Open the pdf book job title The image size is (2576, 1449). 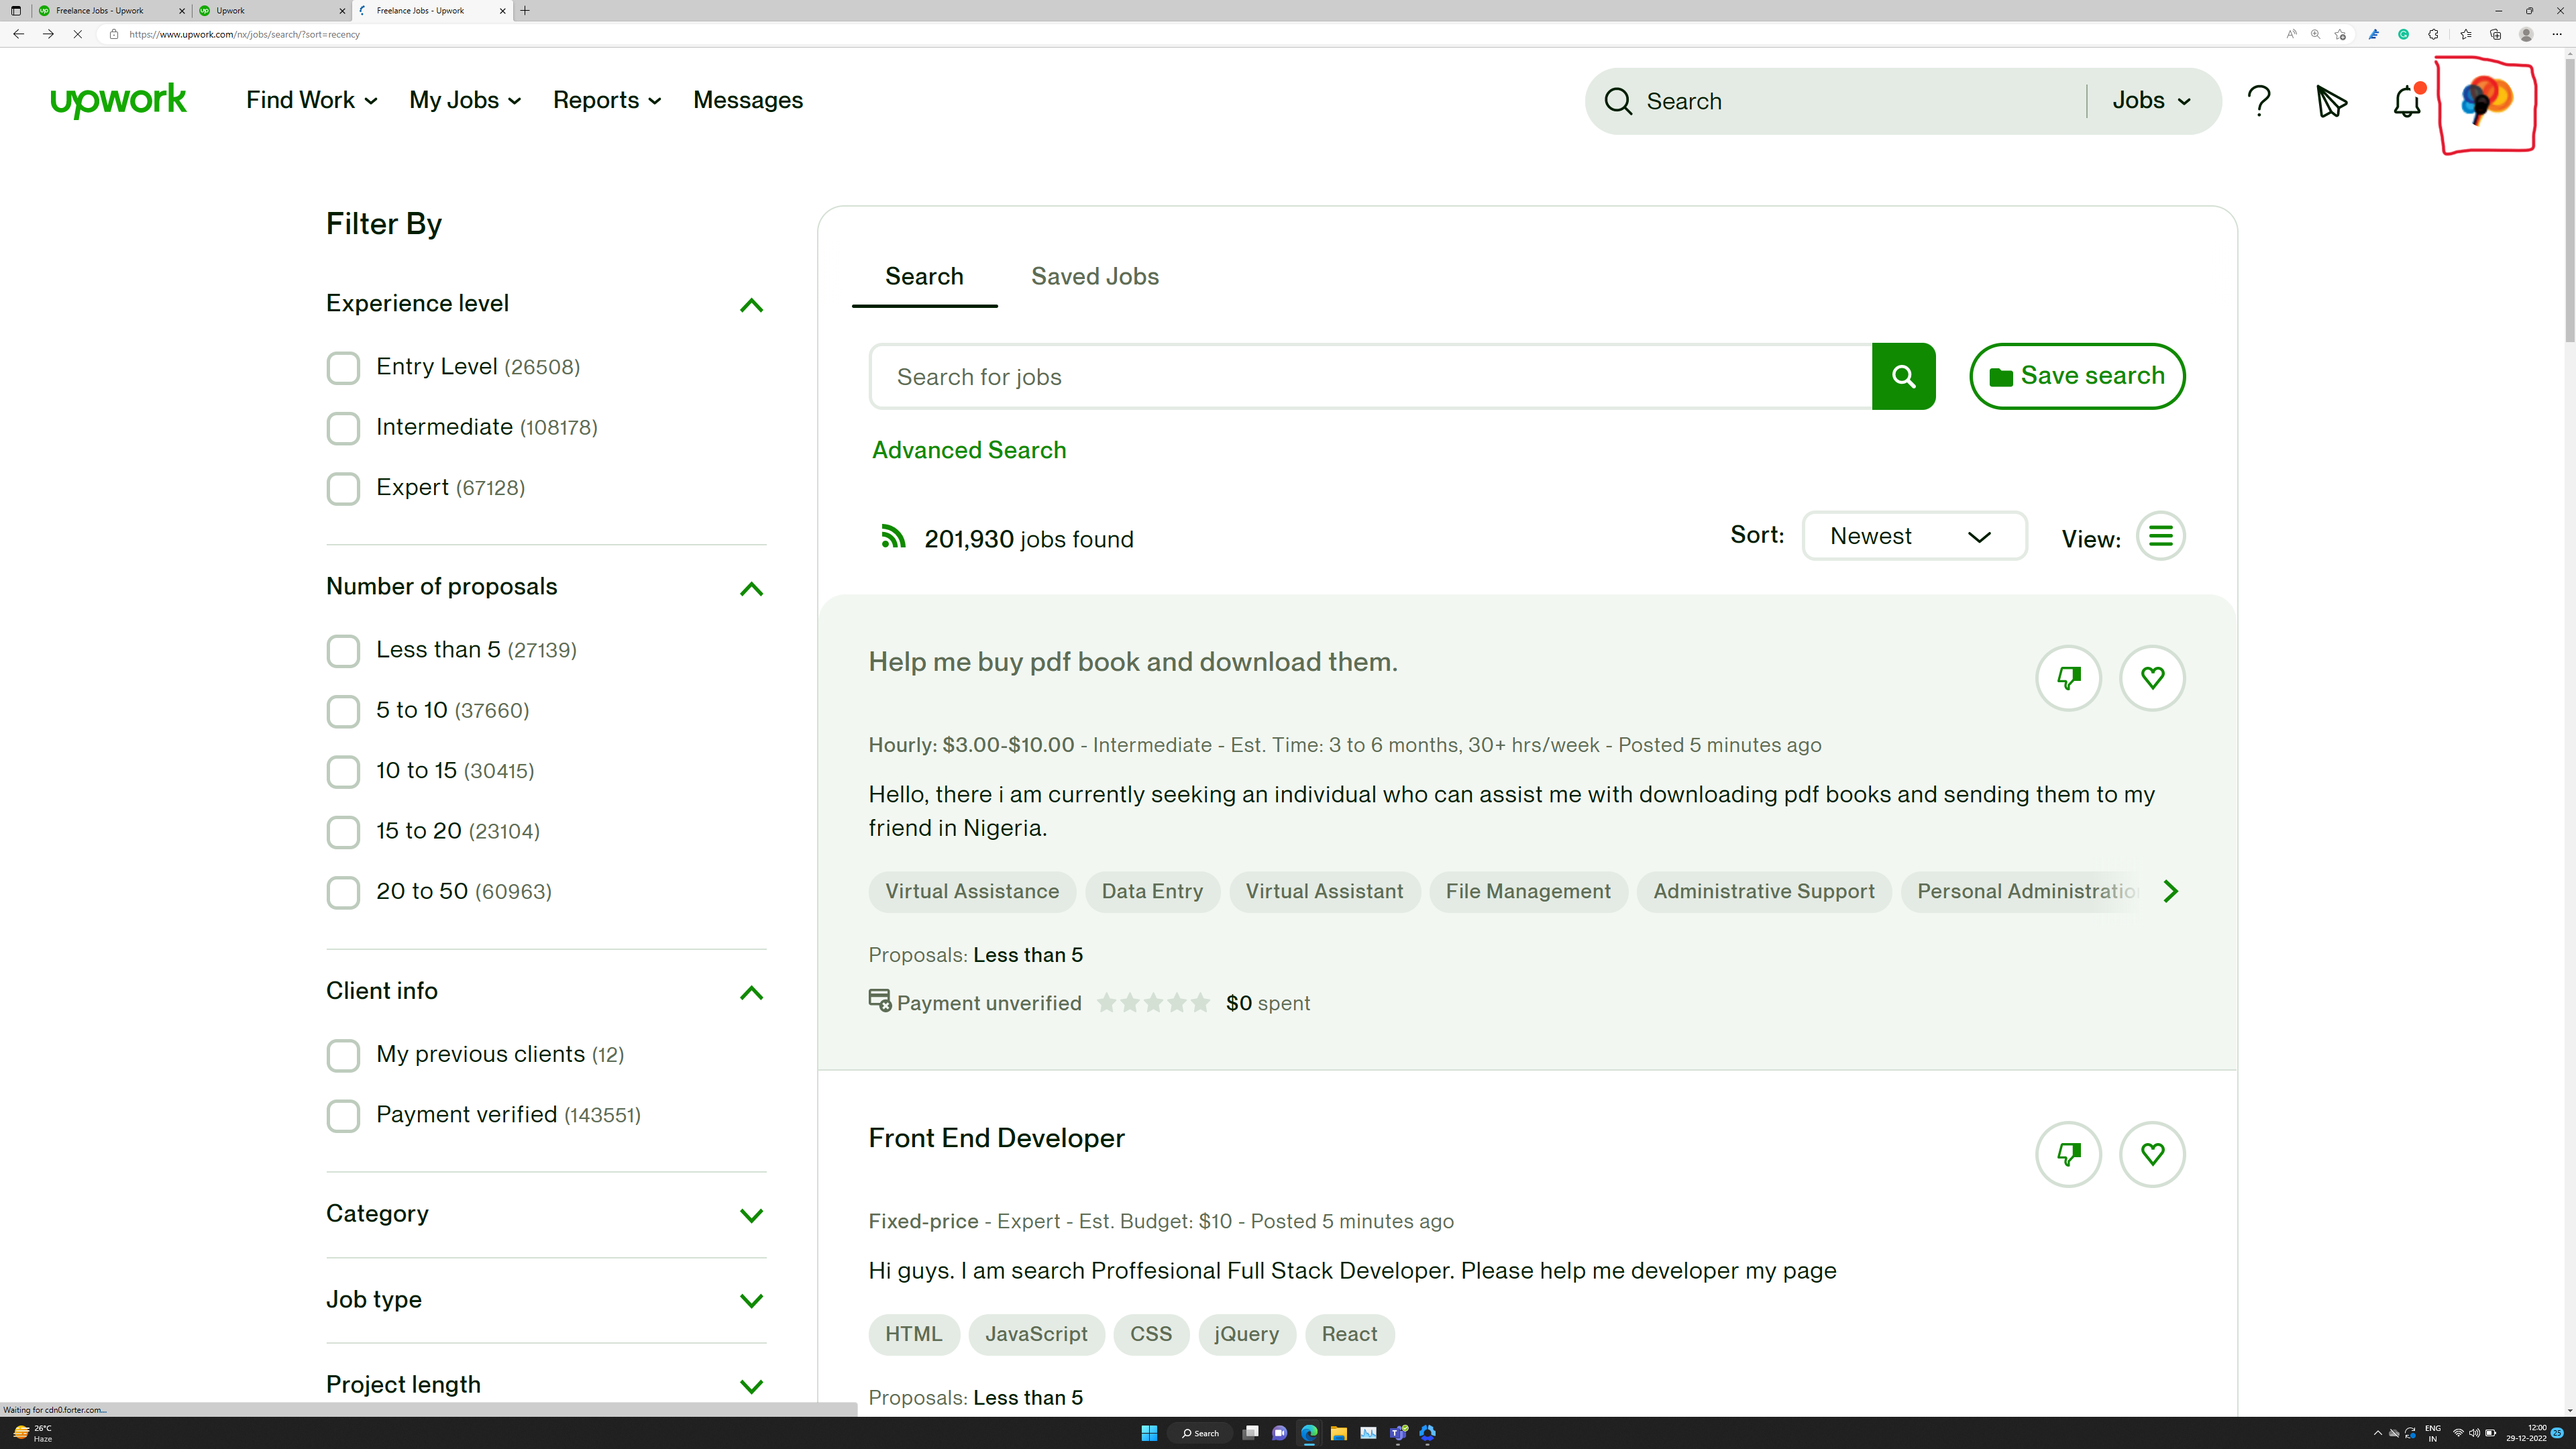tap(1133, 662)
